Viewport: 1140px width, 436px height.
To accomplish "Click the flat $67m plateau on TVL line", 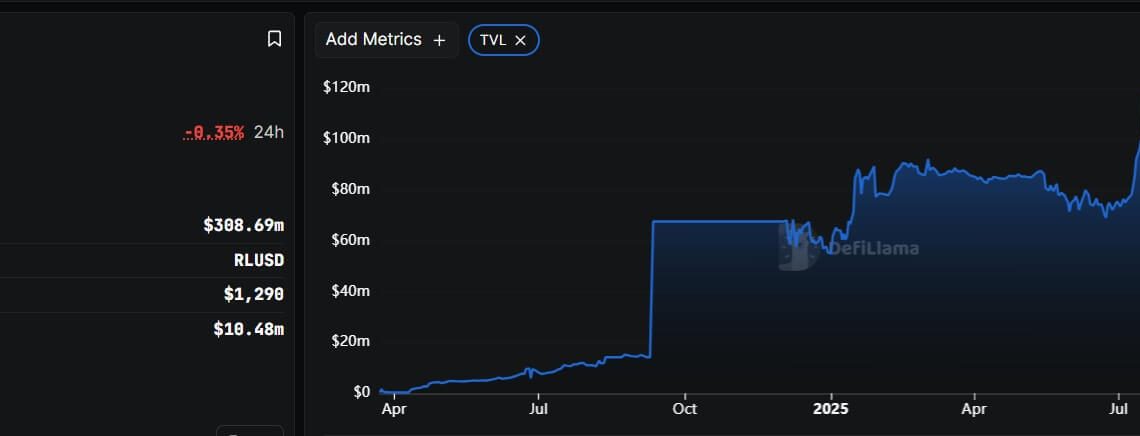I will point(720,221).
